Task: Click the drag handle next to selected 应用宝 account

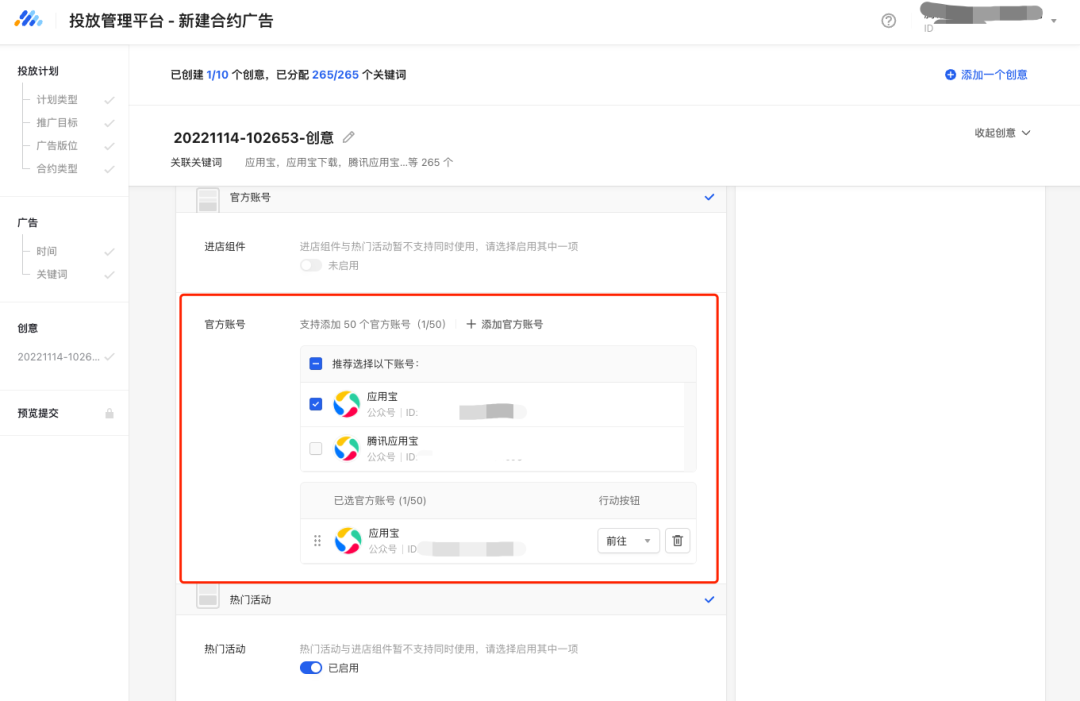Action: point(317,540)
